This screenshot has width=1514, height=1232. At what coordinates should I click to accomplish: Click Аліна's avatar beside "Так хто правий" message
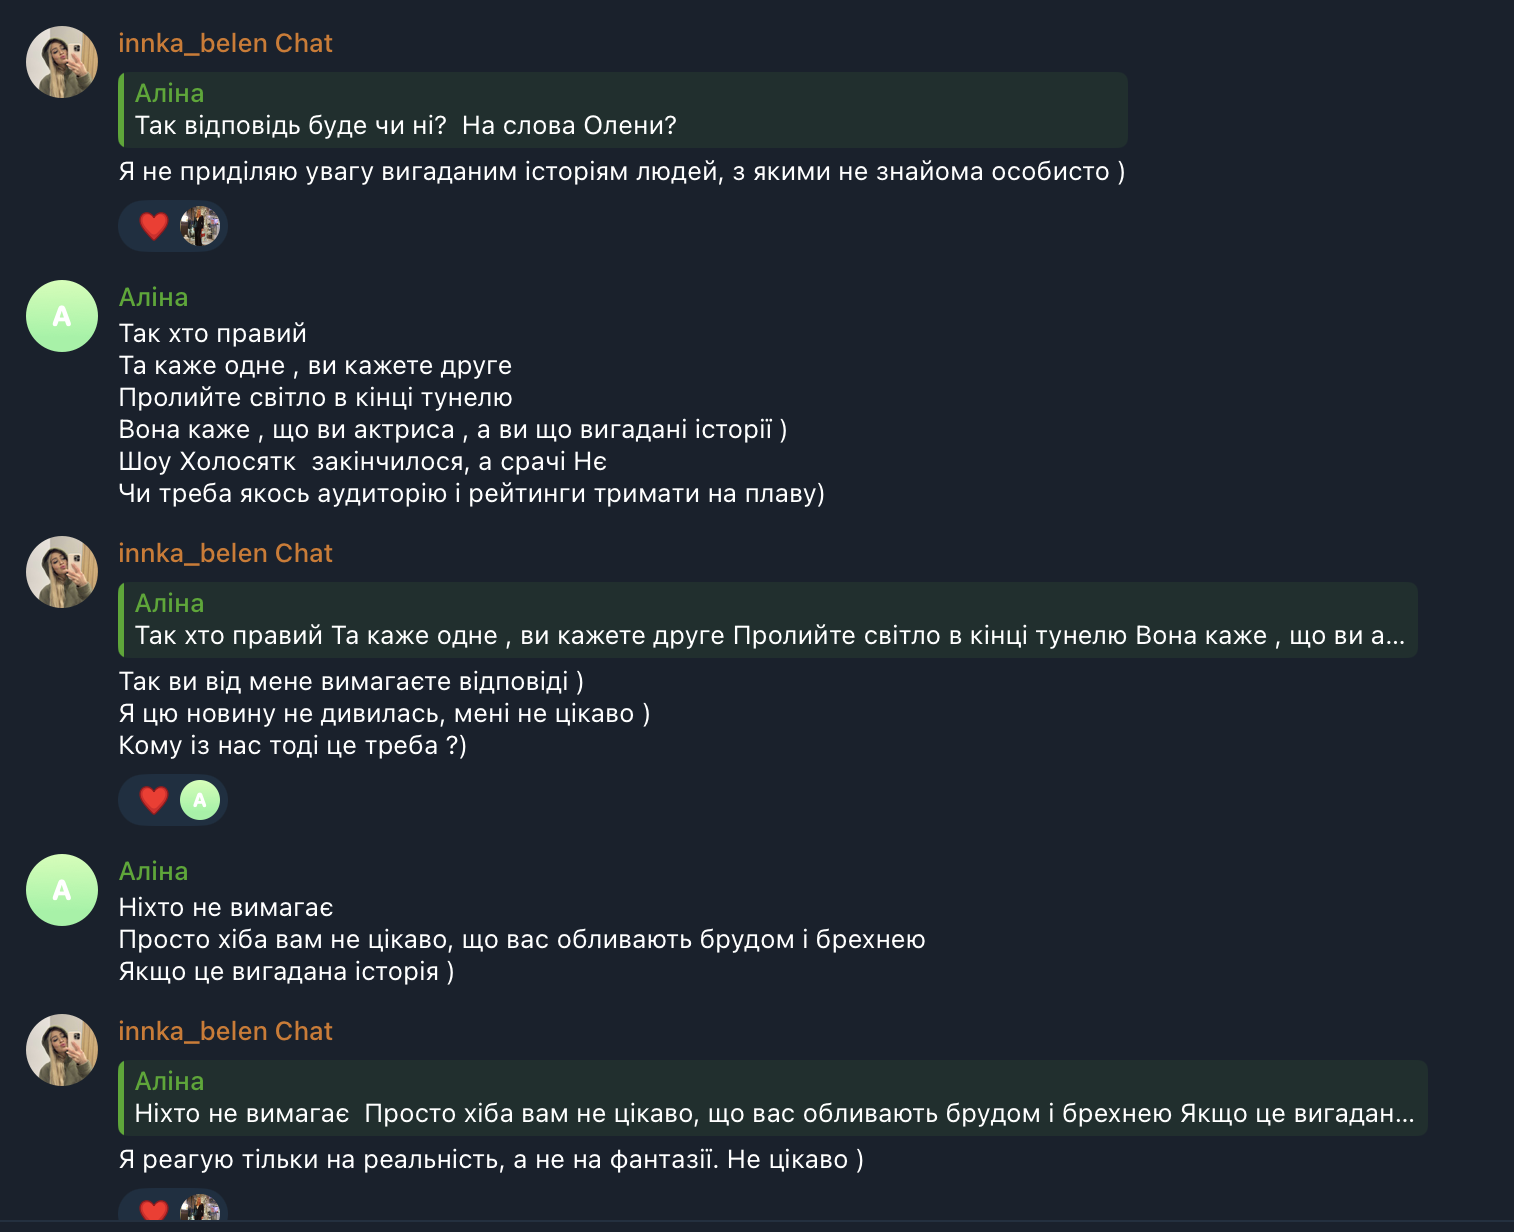pos(62,316)
